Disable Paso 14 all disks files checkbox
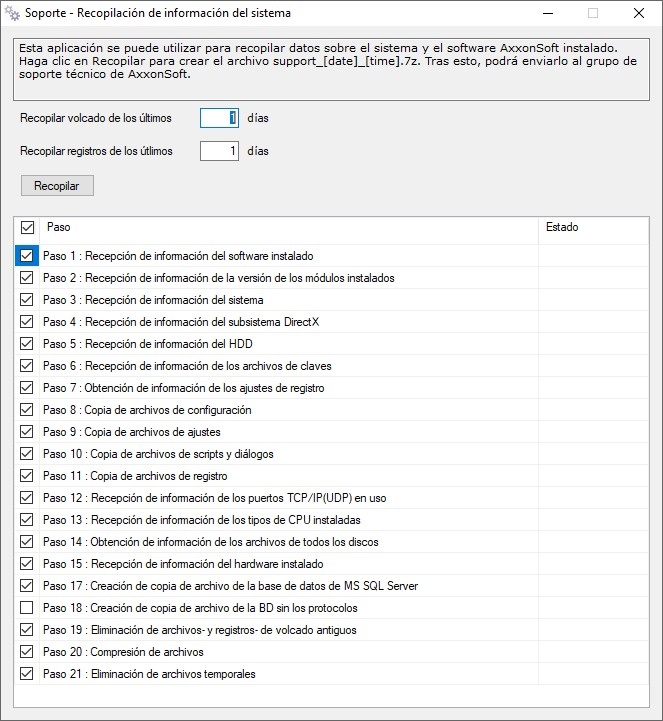 pos(26,542)
